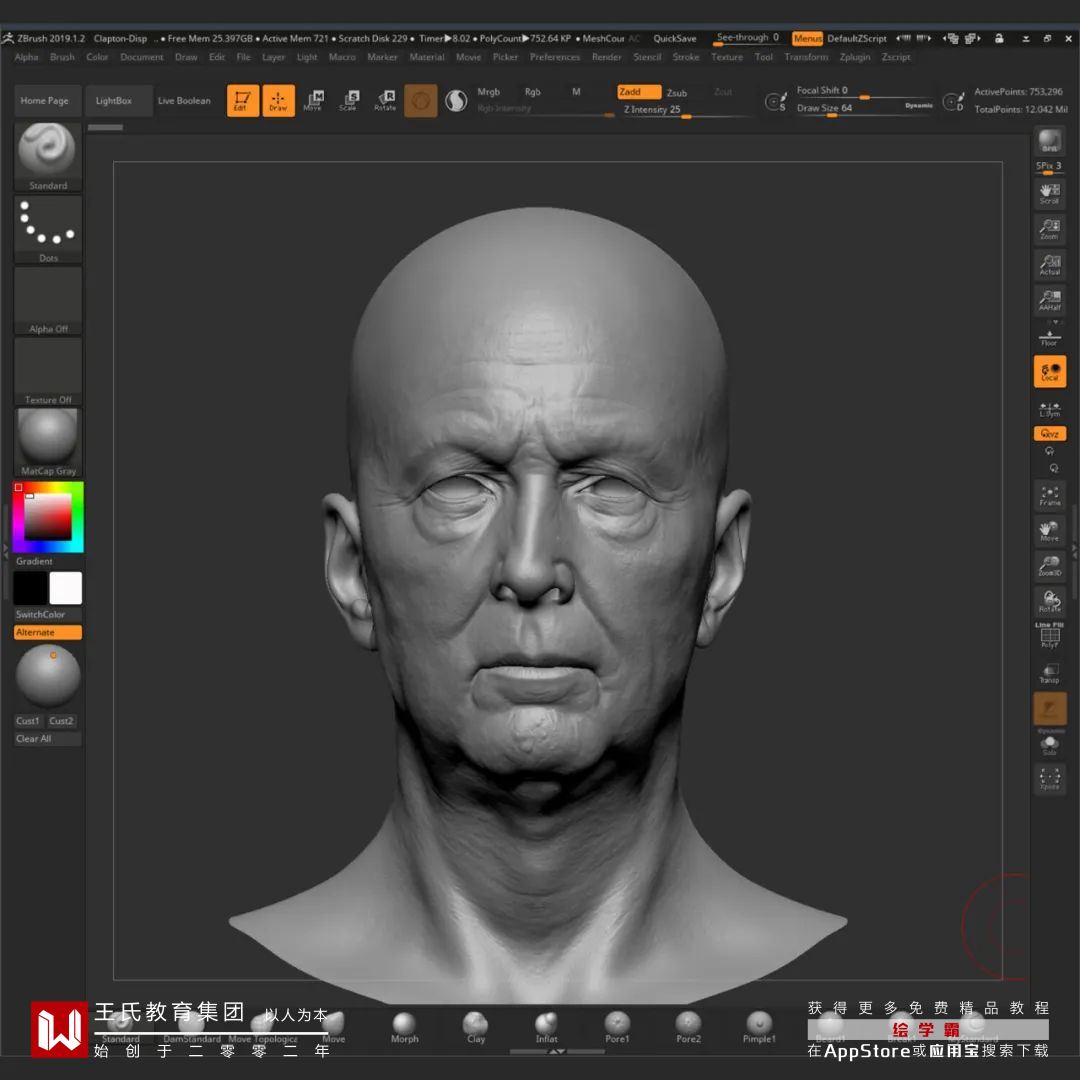Toggle Transp transparency
The image size is (1080, 1080).
coord(1050,674)
